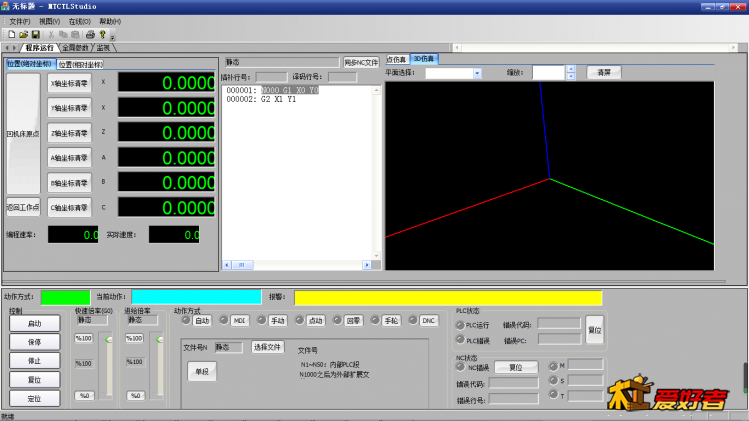The height and width of the screenshot is (421, 749).
Task: Click the 选择文件 button
Action: click(x=268, y=347)
